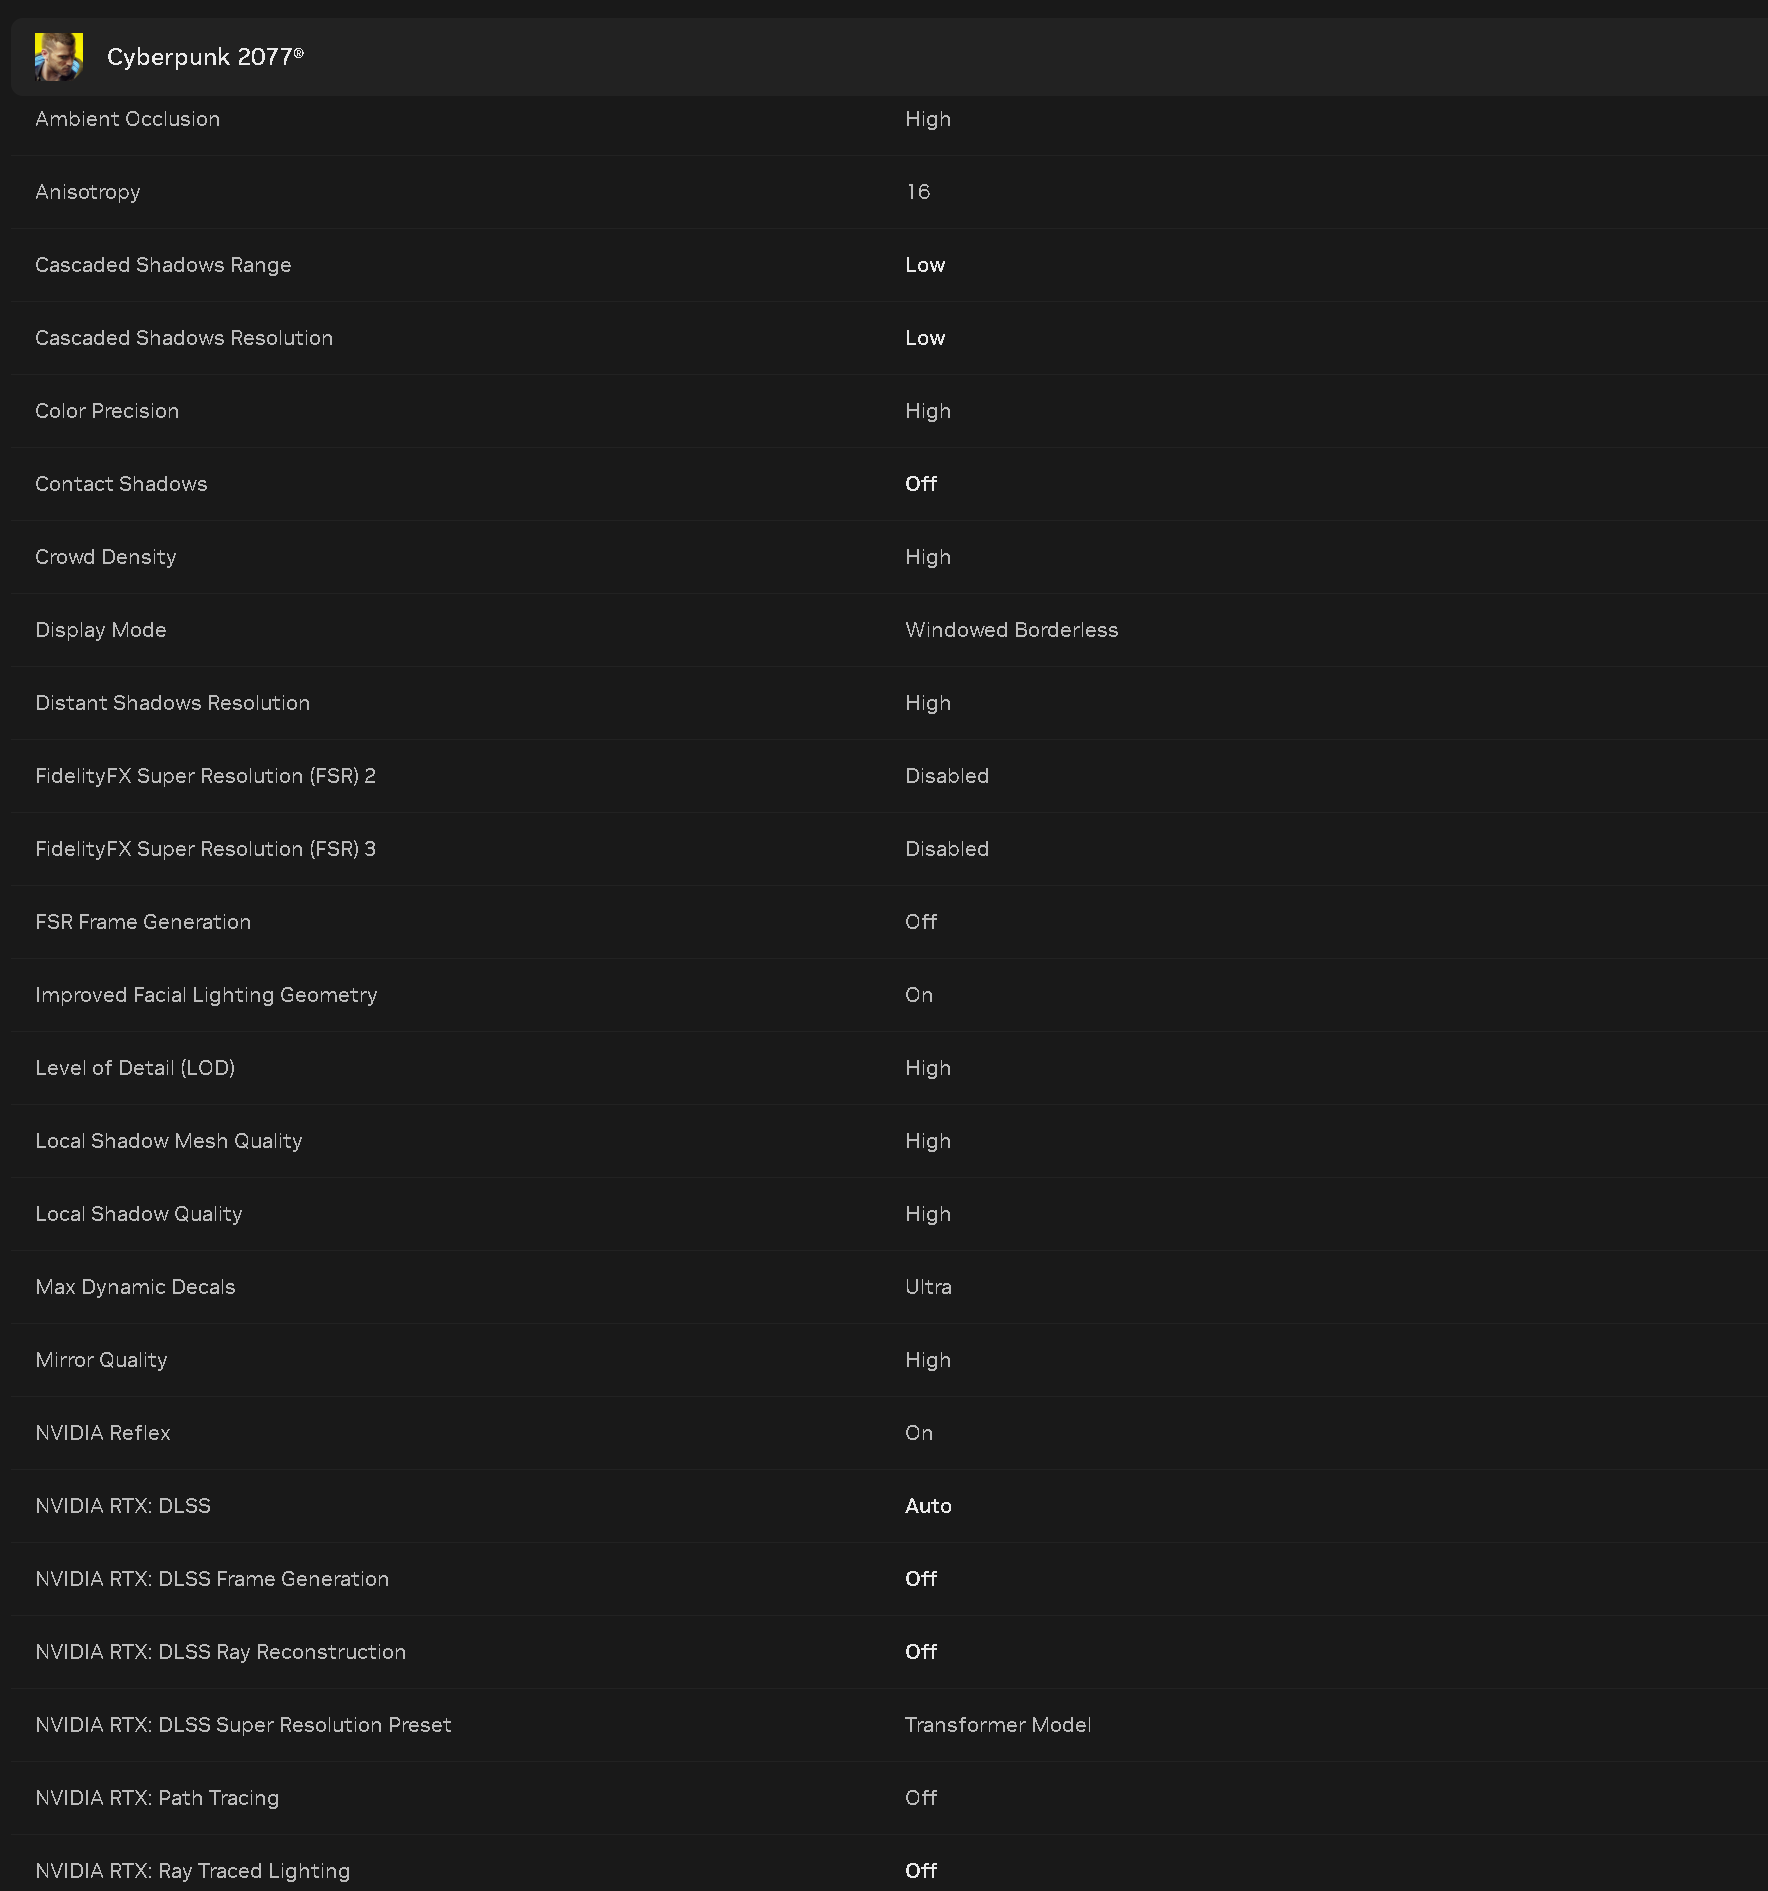Click the Cascaded Shadows Resolution setting label

pyautogui.click(x=184, y=338)
